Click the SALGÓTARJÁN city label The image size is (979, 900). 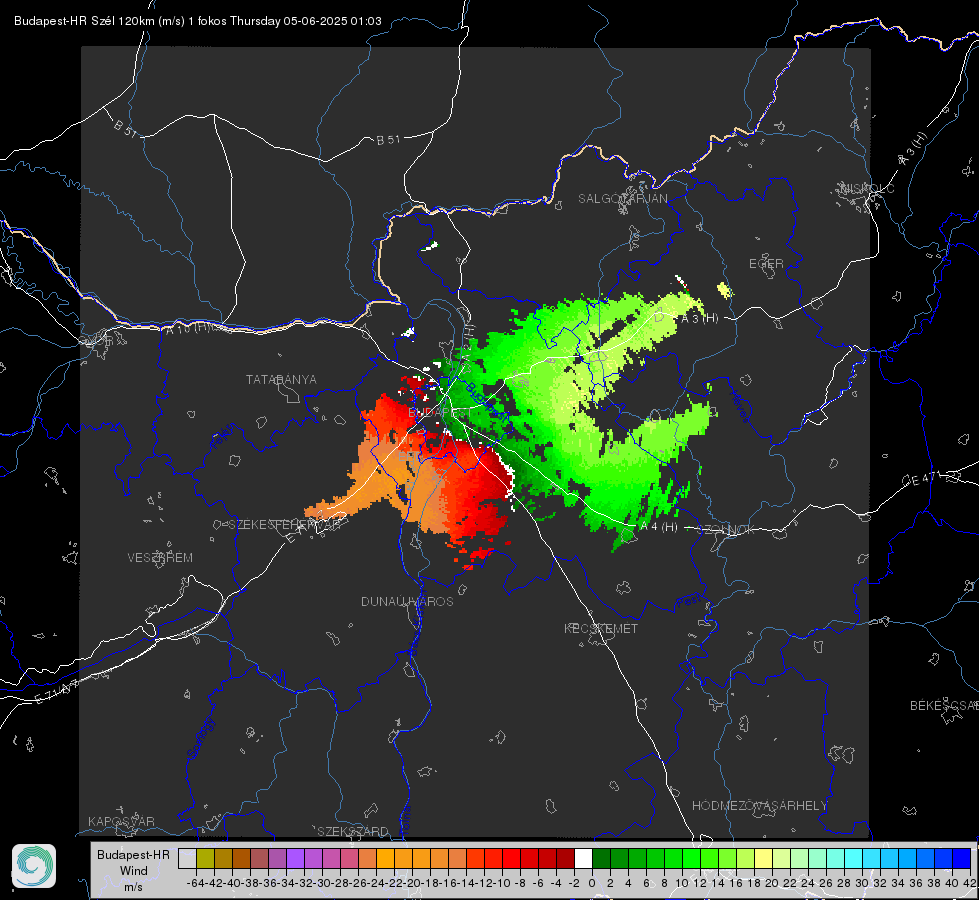[x=622, y=199]
